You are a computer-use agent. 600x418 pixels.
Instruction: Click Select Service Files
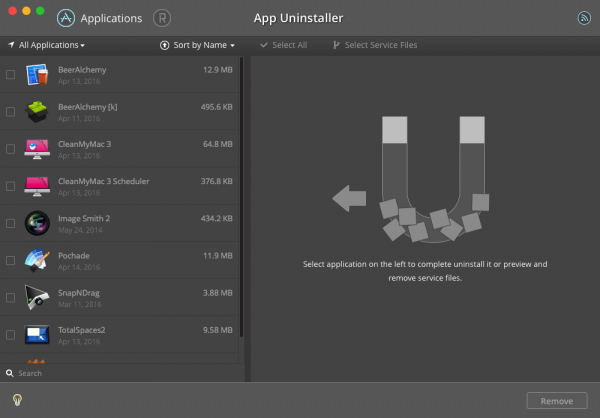[375, 45]
